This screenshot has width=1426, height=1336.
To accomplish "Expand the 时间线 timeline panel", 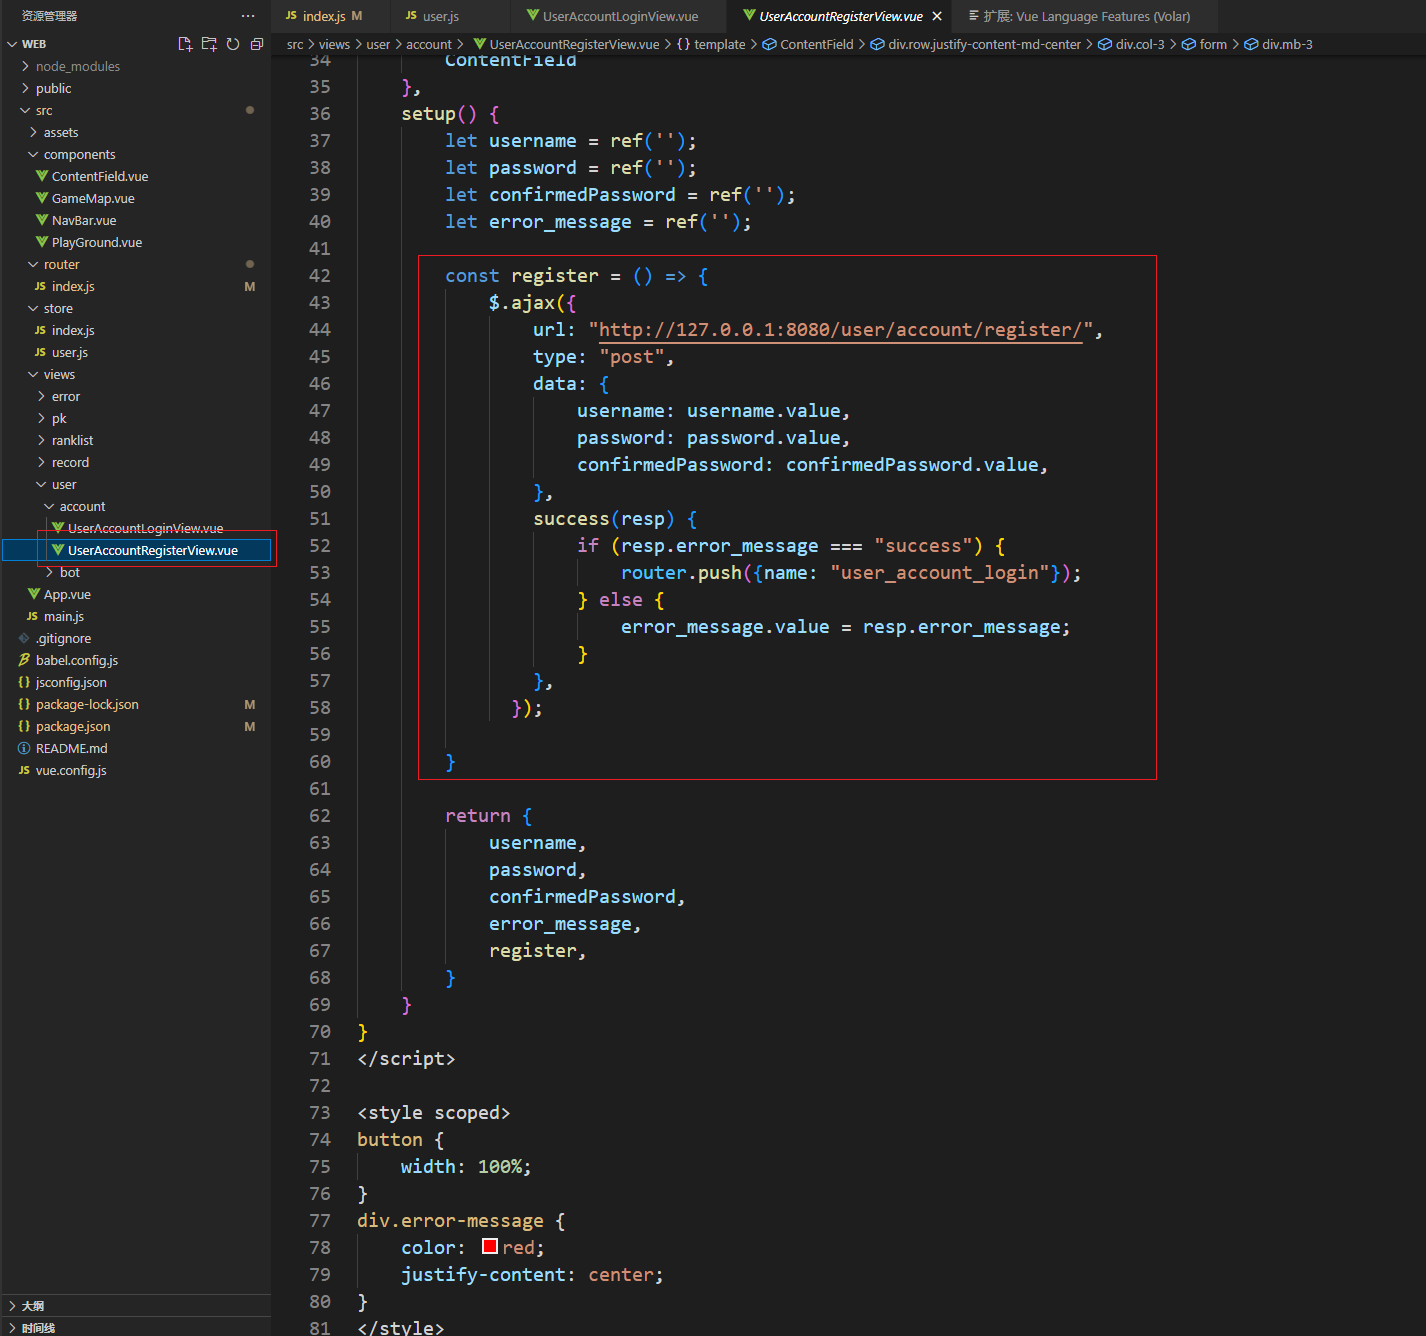I will pos(38,1328).
